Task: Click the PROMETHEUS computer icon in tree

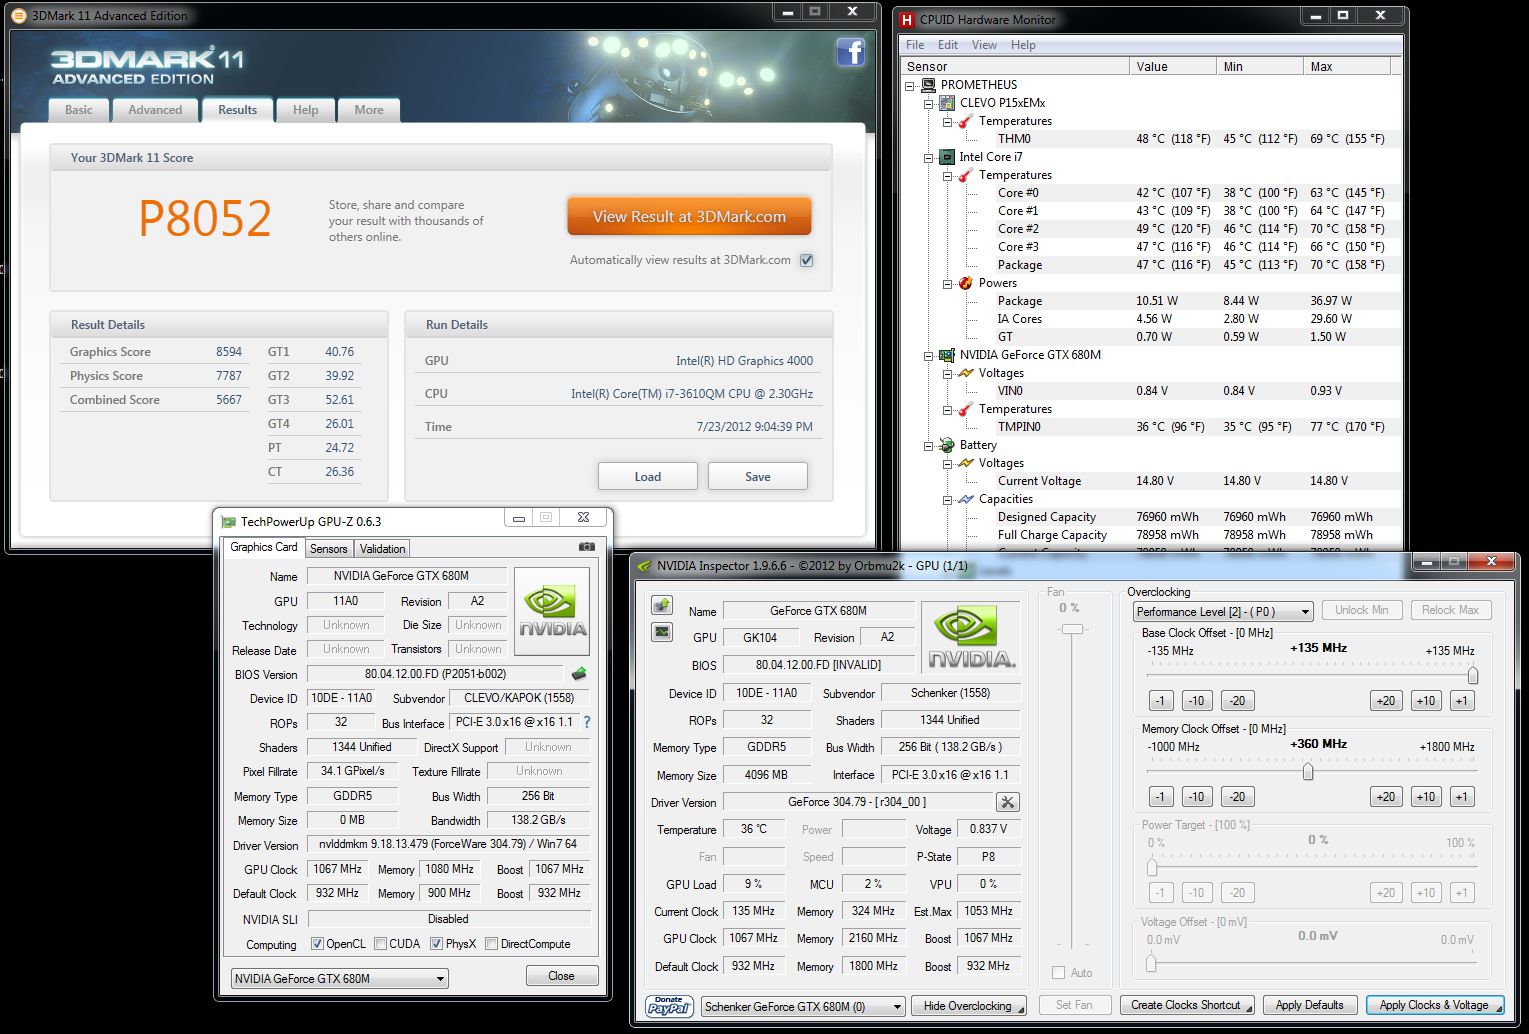Action: click(928, 85)
